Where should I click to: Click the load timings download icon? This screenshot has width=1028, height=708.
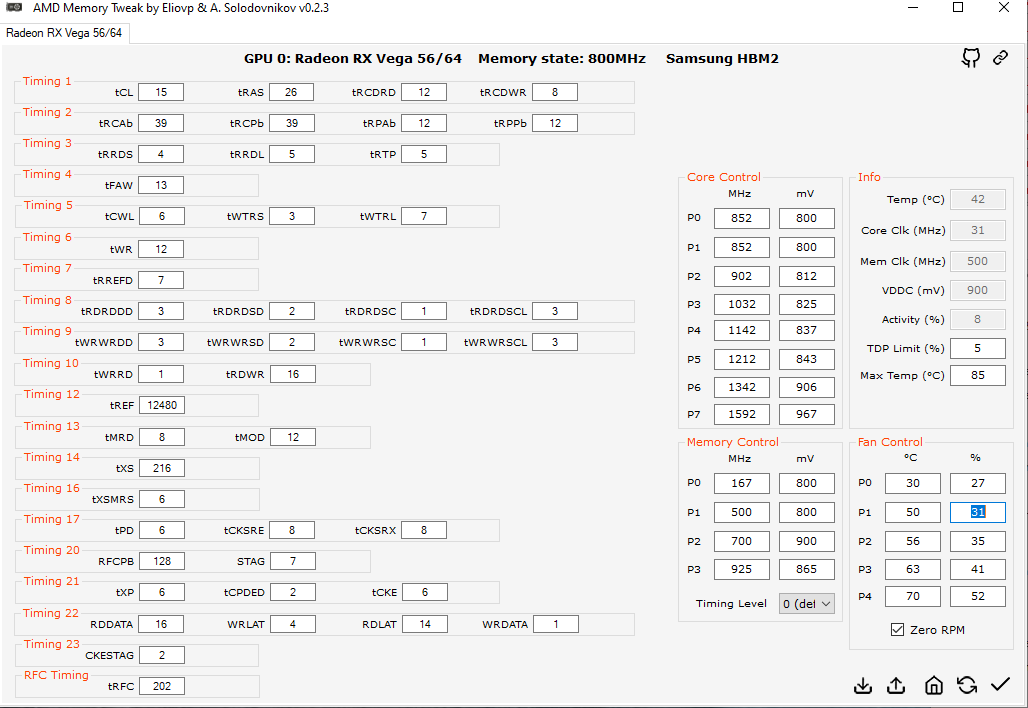pyautogui.click(x=863, y=686)
